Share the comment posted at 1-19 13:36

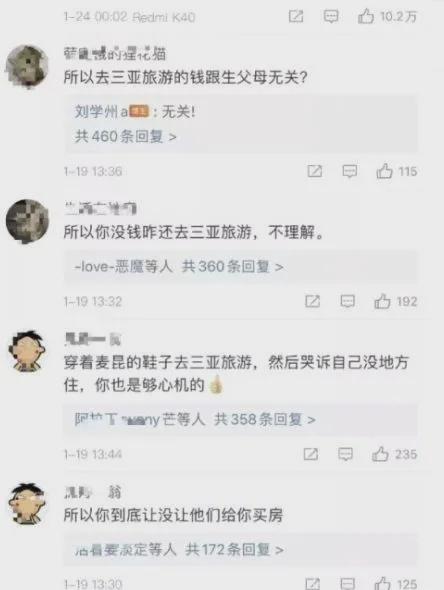pyautogui.click(x=315, y=172)
